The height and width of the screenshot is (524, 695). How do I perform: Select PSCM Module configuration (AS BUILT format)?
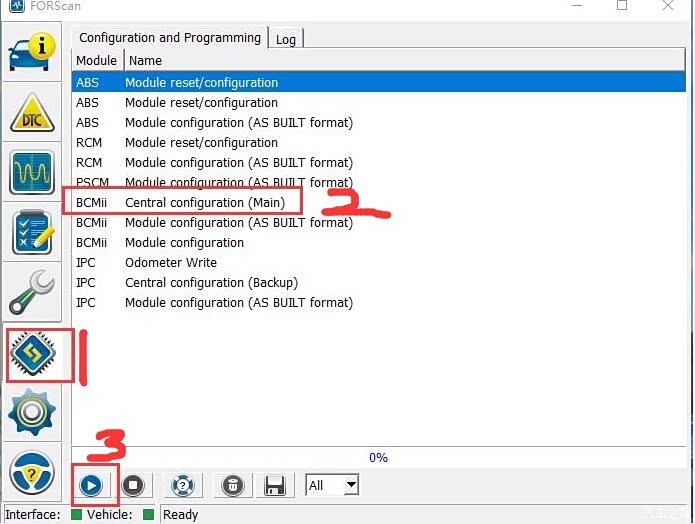[379, 182]
